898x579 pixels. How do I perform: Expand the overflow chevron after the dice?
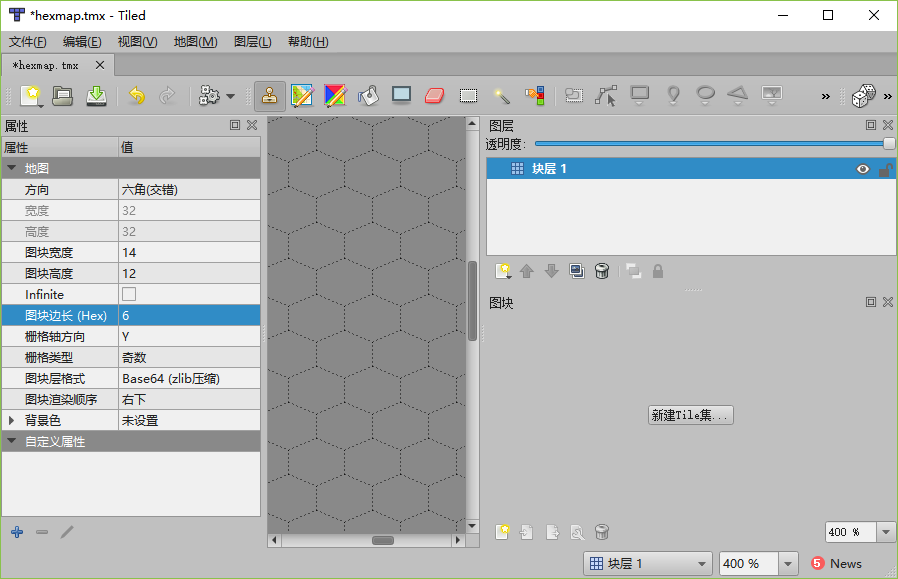pos(888,96)
